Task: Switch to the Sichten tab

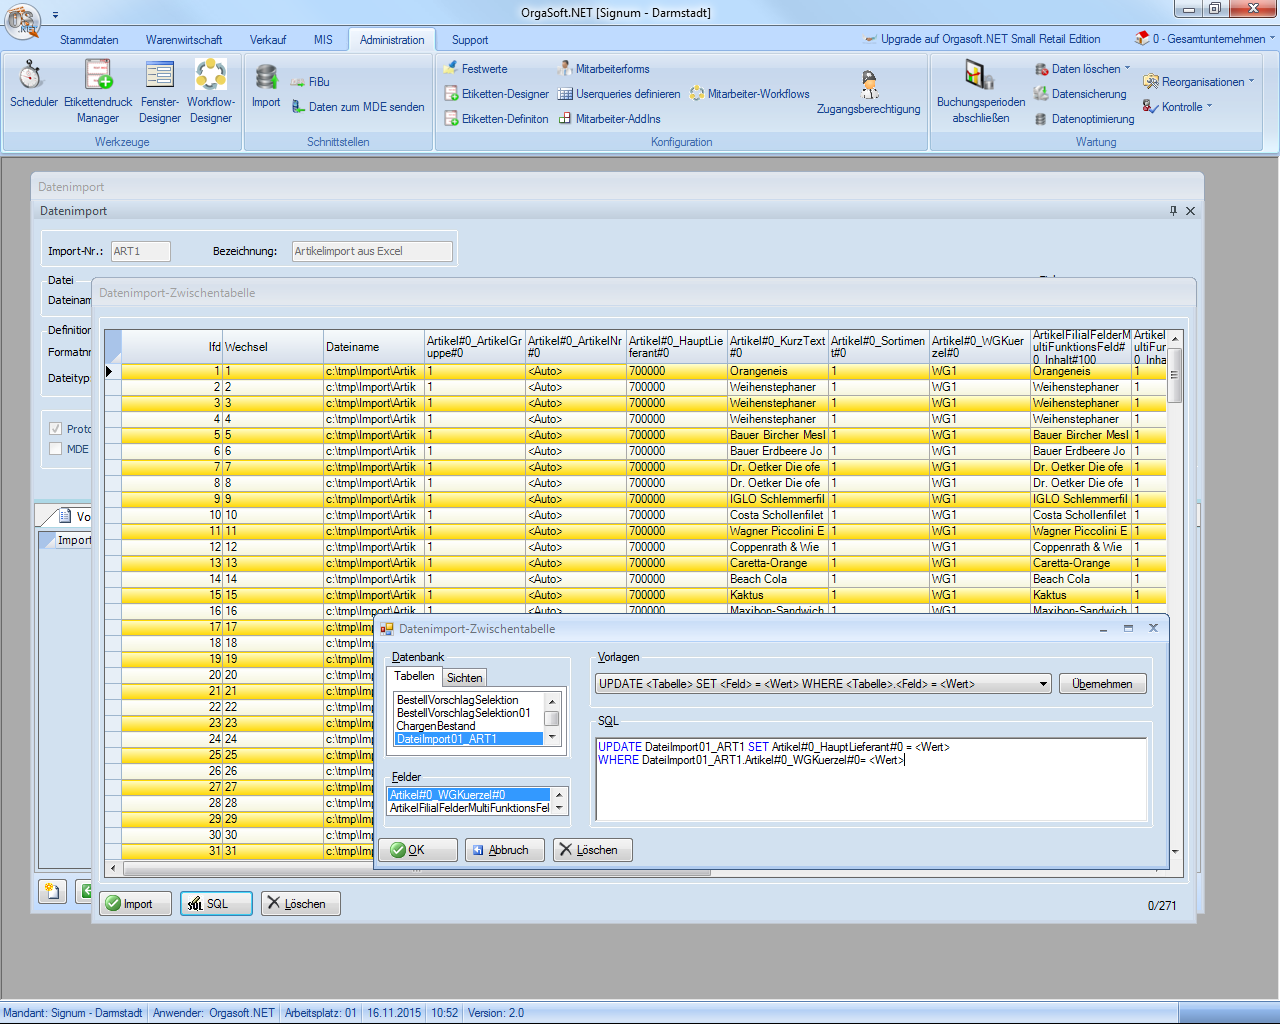Action: [464, 678]
